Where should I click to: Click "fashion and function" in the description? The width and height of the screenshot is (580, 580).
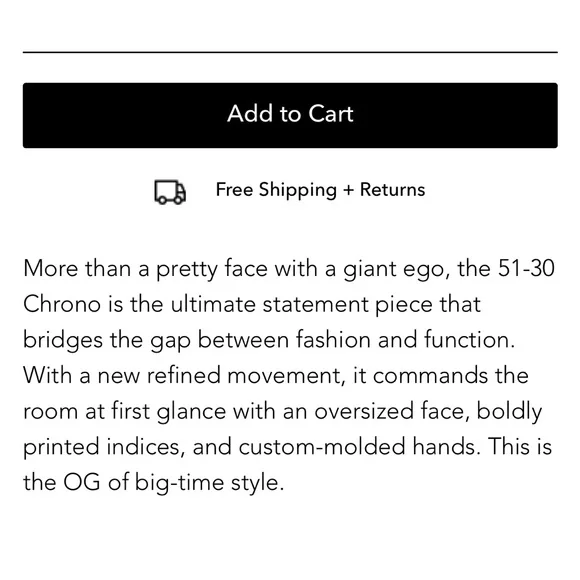[405, 340]
